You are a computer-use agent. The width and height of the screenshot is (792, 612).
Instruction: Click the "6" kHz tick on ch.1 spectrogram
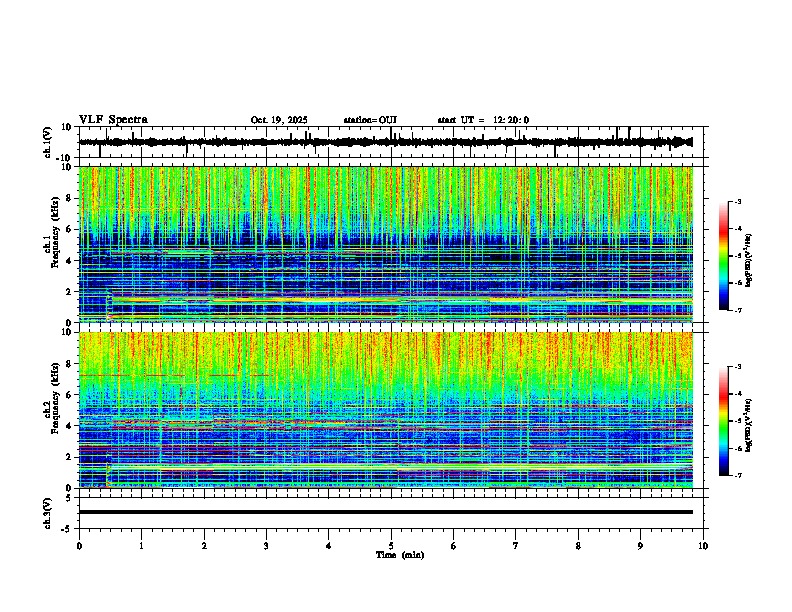(70, 229)
